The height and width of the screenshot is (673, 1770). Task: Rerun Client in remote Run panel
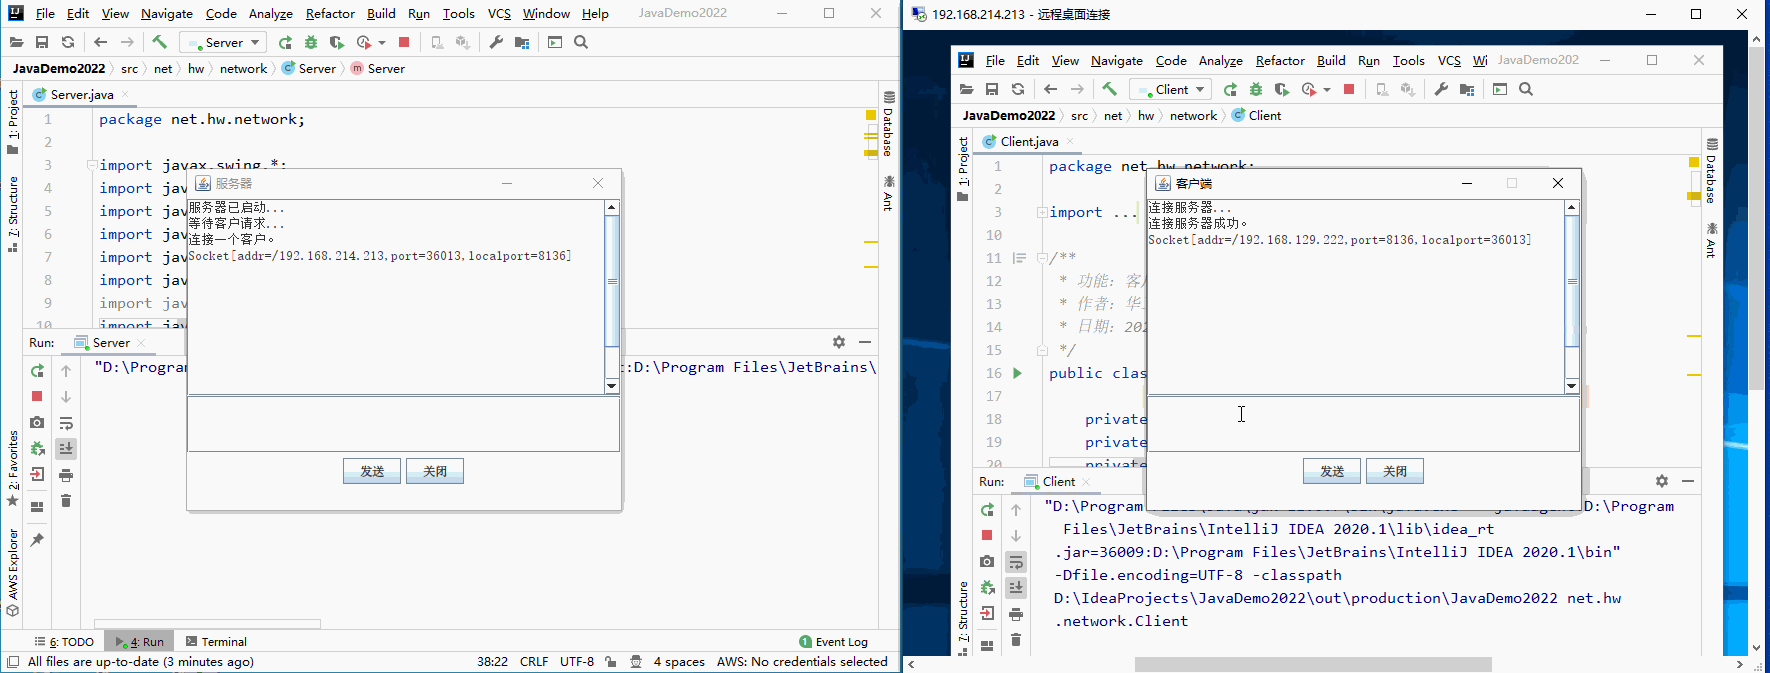pyautogui.click(x=987, y=510)
